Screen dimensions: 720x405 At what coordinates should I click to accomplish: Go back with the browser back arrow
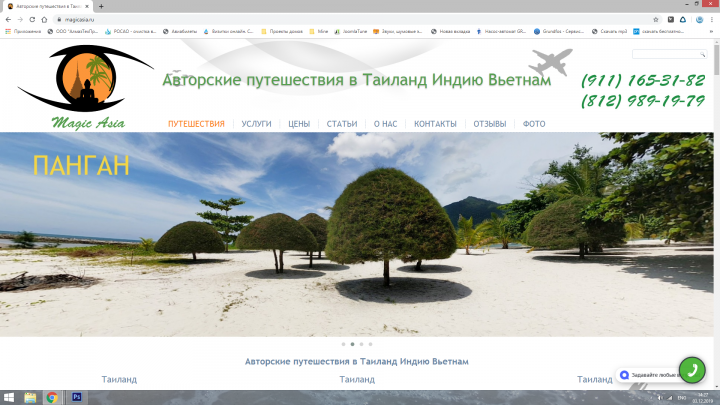8,20
